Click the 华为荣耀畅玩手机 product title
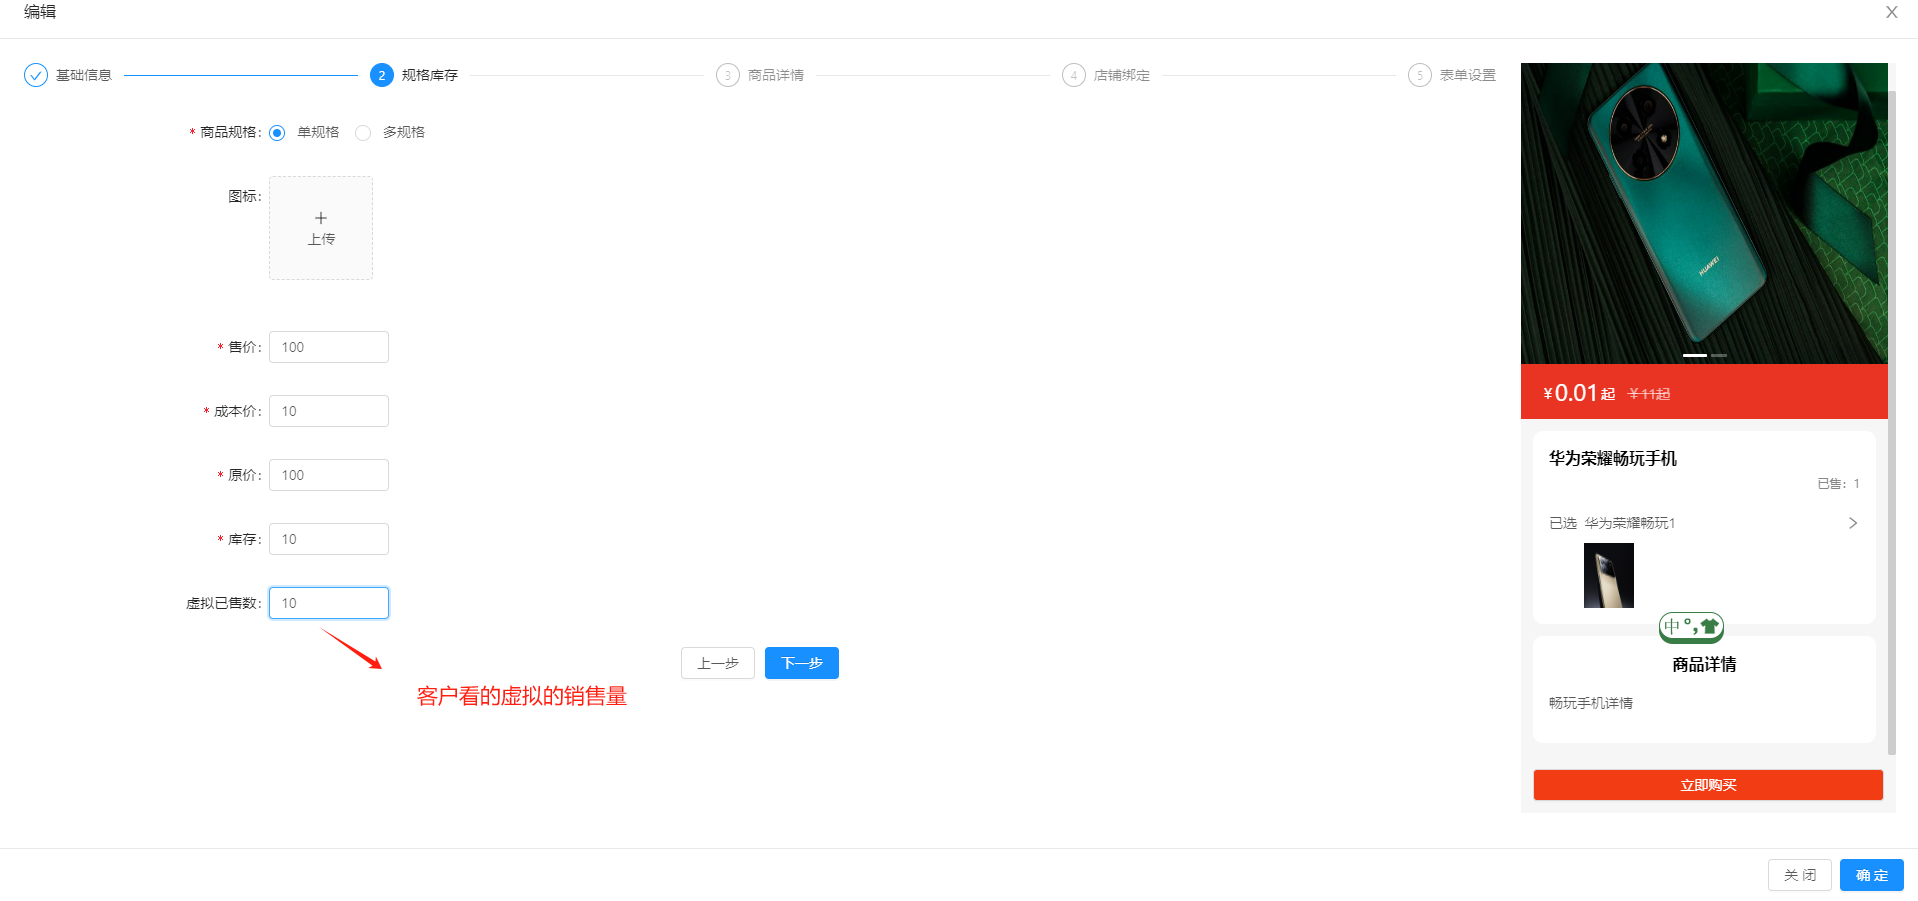Viewport: 1918px width, 901px height. coord(1613,458)
